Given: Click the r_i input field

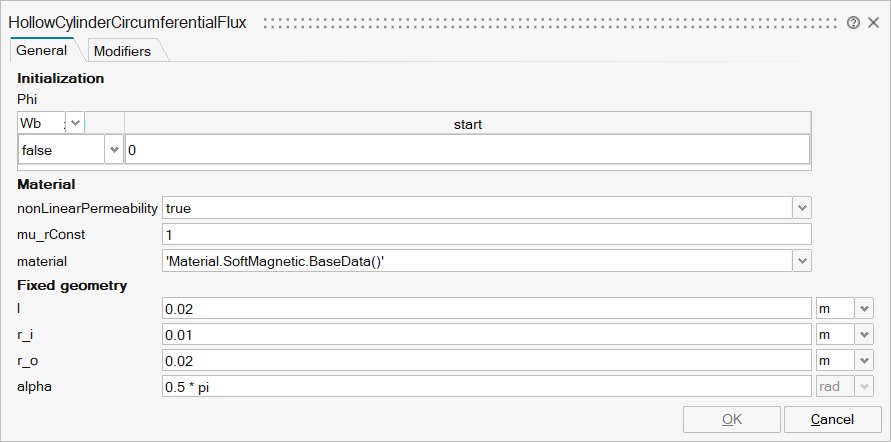Looking at the screenshot, I should [x=486, y=335].
